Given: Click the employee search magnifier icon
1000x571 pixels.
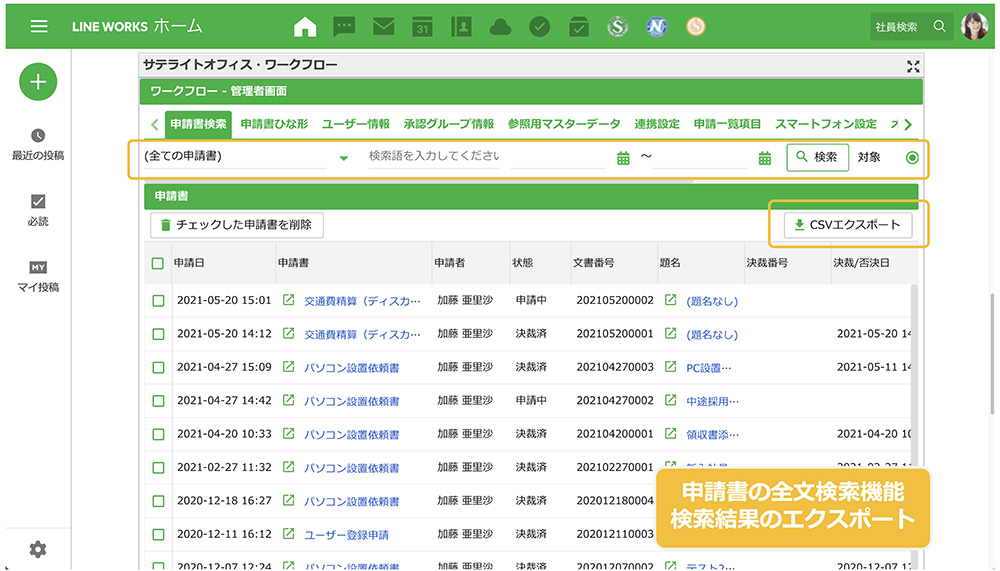Looking at the screenshot, I should tap(939, 26).
